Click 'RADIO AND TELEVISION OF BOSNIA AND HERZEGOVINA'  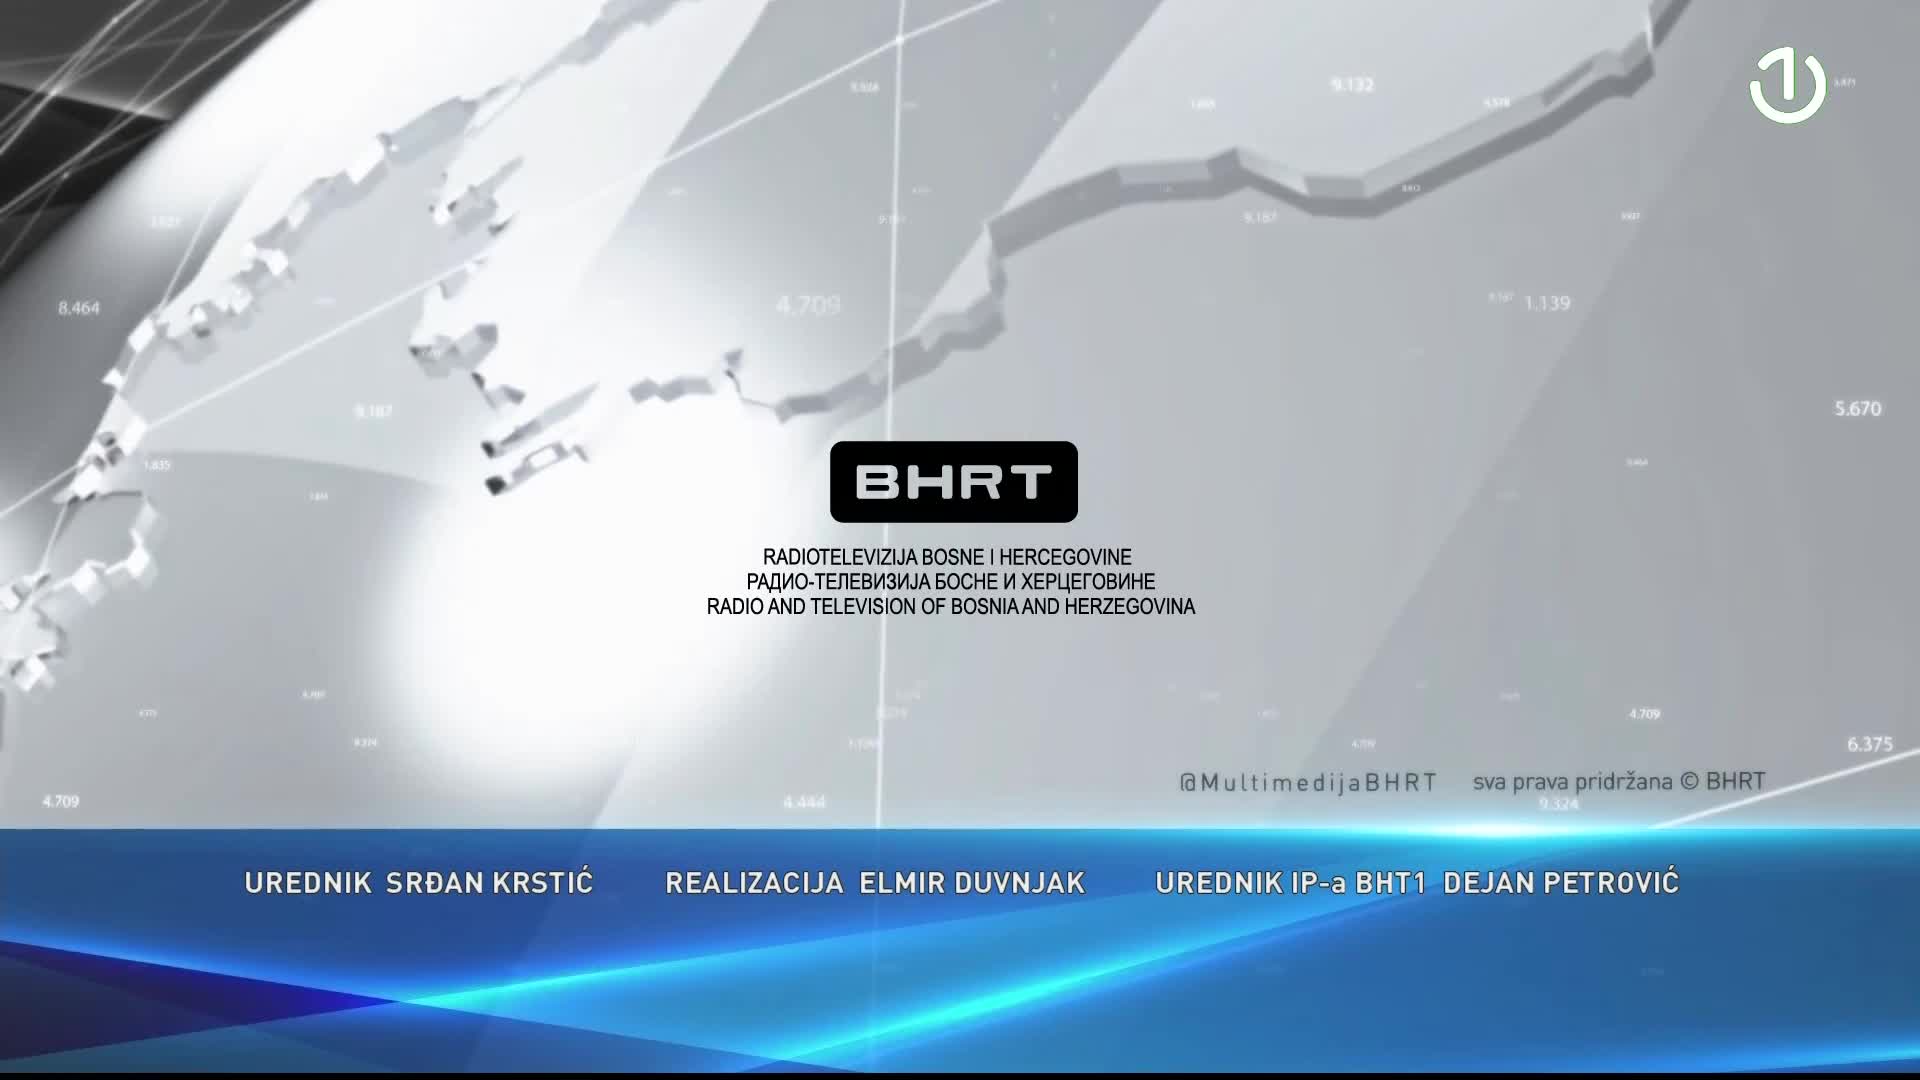pyautogui.click(x=951, y=607)
